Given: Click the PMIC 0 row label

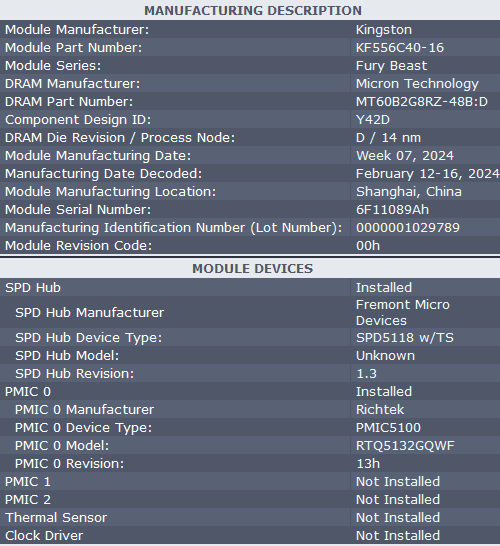Looking at the screenshot, I should [x=28, y=392].
